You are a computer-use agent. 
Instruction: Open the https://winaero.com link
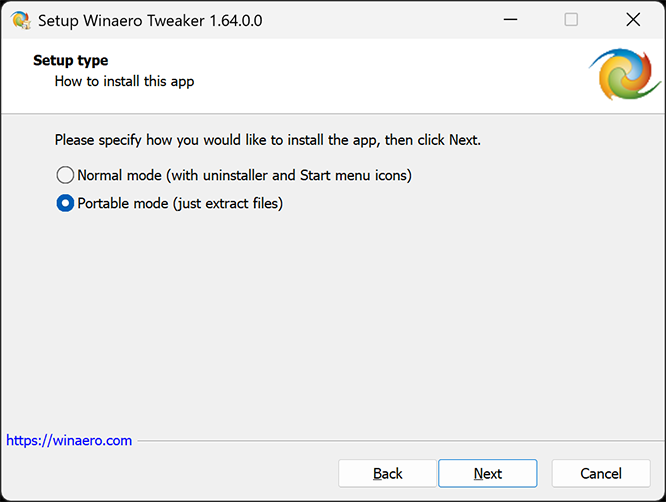click(x=69, y=440)
